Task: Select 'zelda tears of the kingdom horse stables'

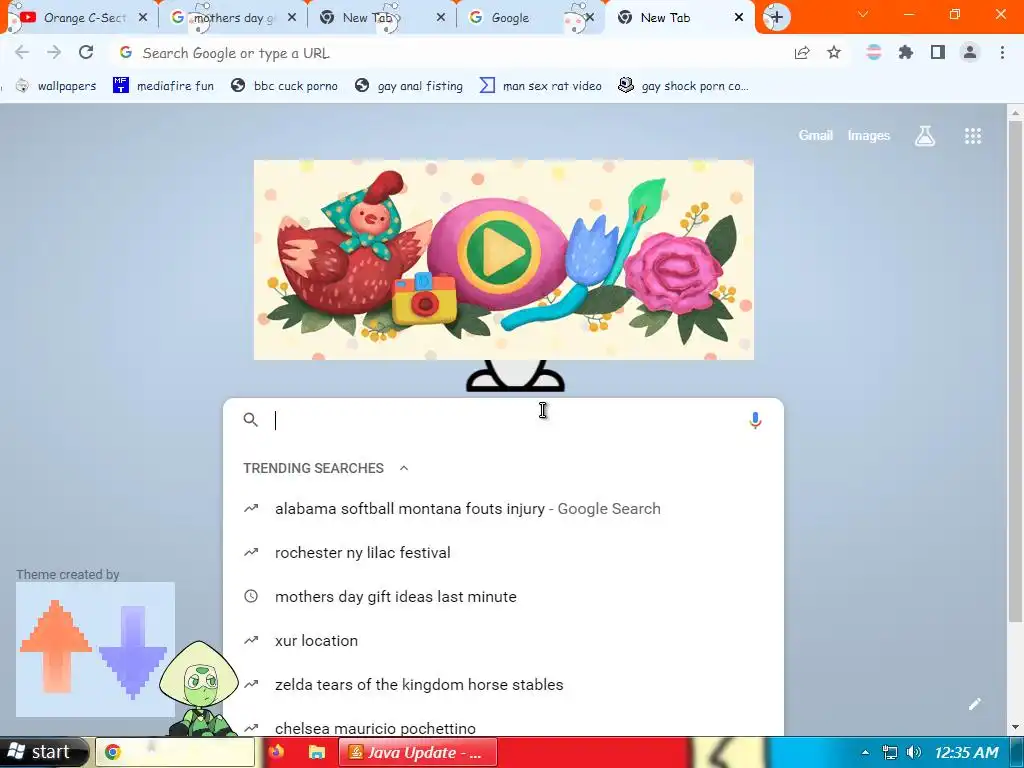Action: (503, 684)
